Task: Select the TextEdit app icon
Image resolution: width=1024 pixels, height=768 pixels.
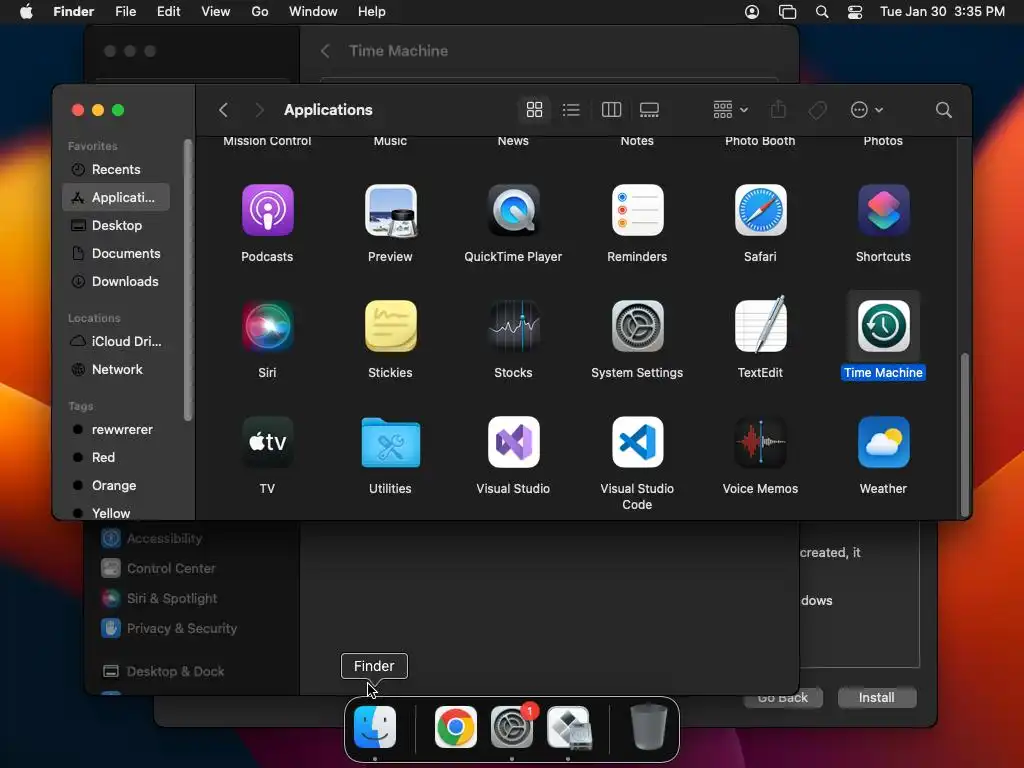Action: tap(760, 325)
